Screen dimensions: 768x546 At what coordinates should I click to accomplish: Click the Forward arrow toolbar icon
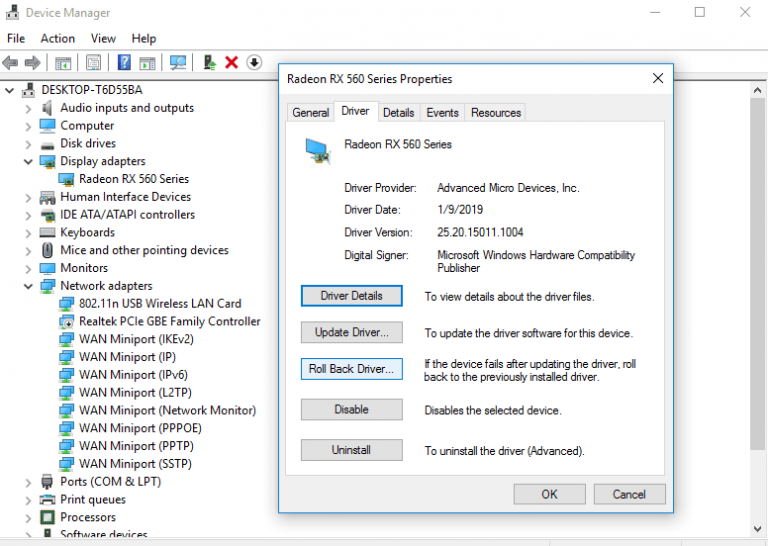32,63
